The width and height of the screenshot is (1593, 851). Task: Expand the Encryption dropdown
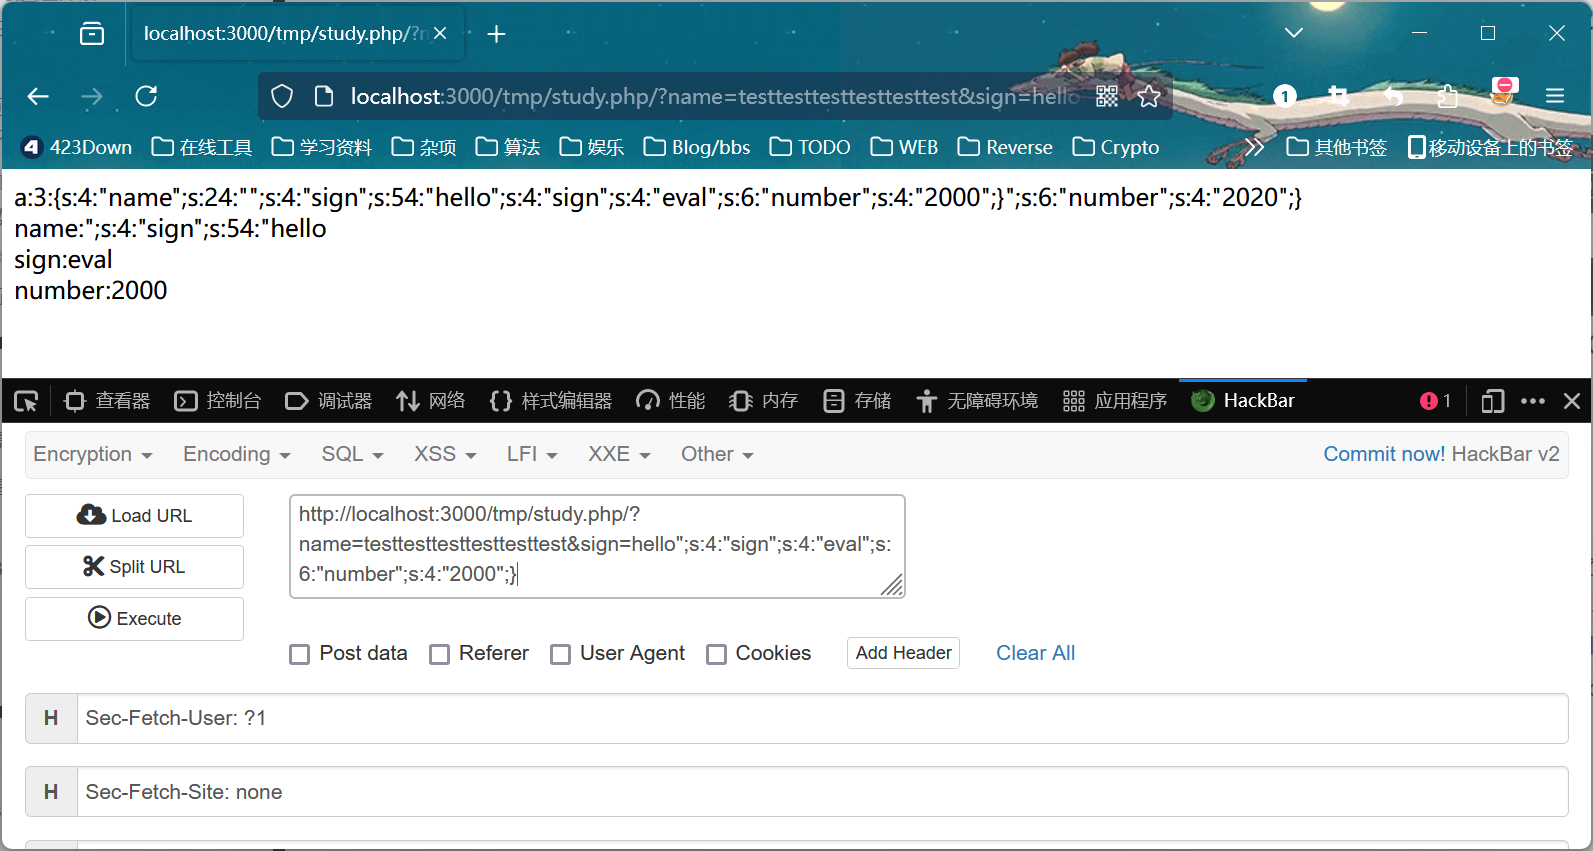(x=92, y=454)
